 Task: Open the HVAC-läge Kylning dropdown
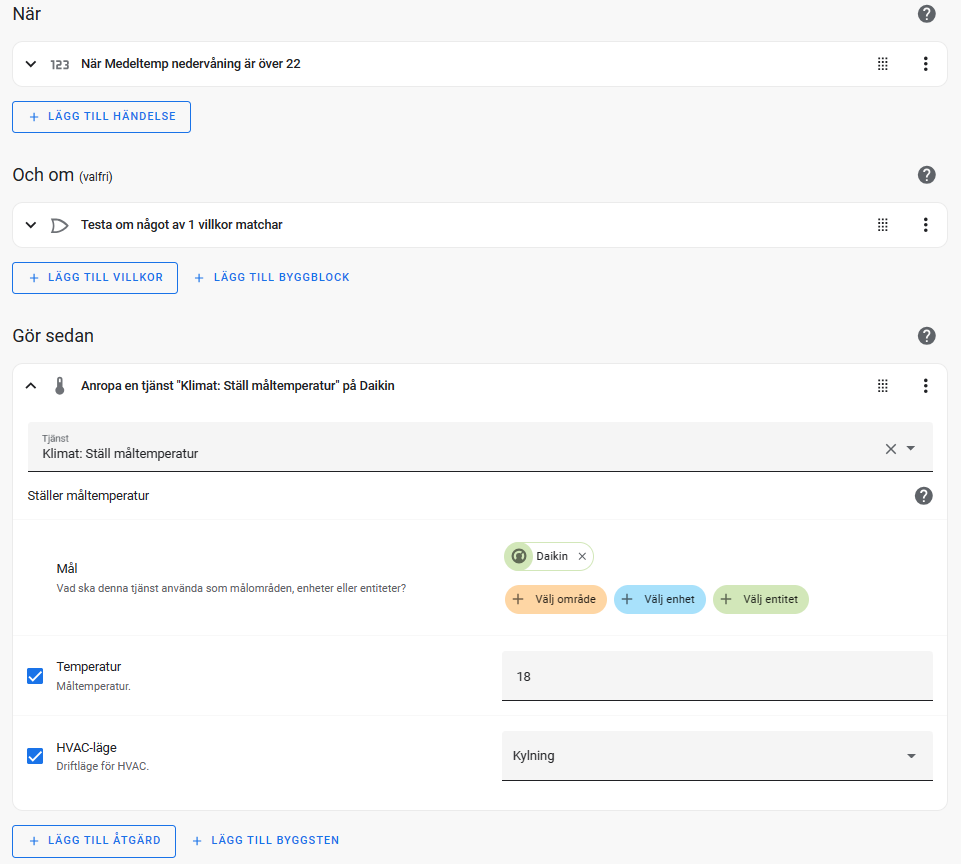716,756
